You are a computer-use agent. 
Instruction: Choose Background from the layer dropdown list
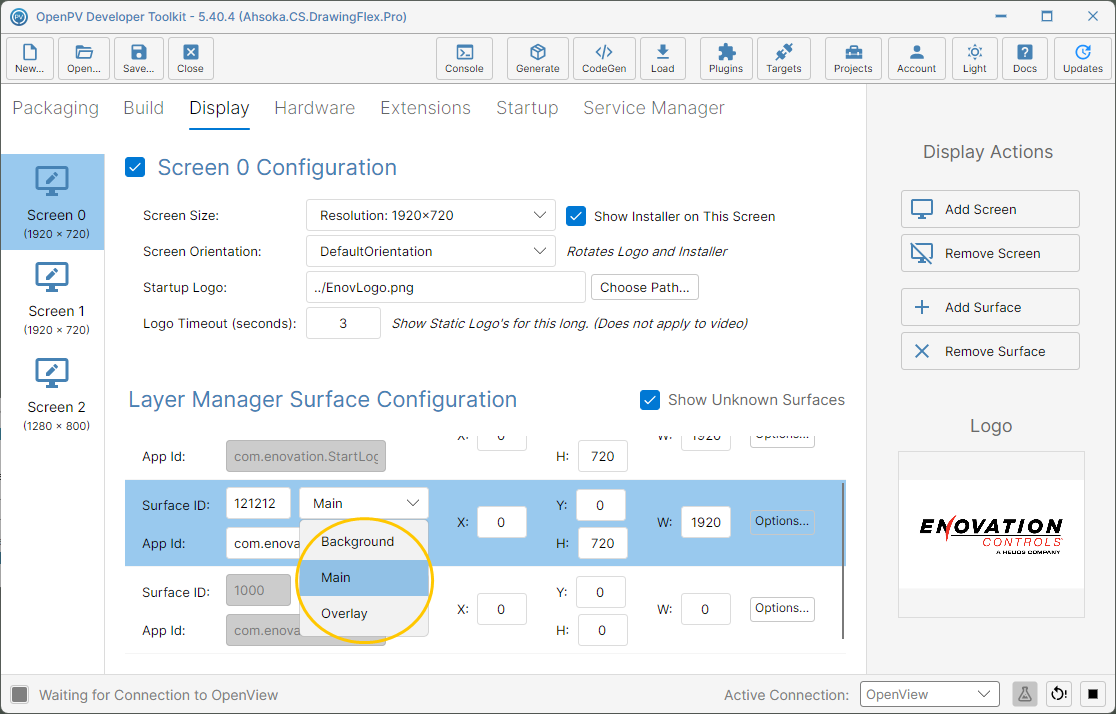(364, 542)
